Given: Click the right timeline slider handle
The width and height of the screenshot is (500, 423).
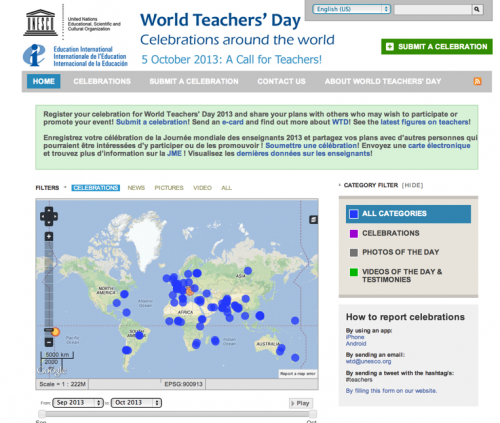Looking at the screenshot, I should 313,414.
